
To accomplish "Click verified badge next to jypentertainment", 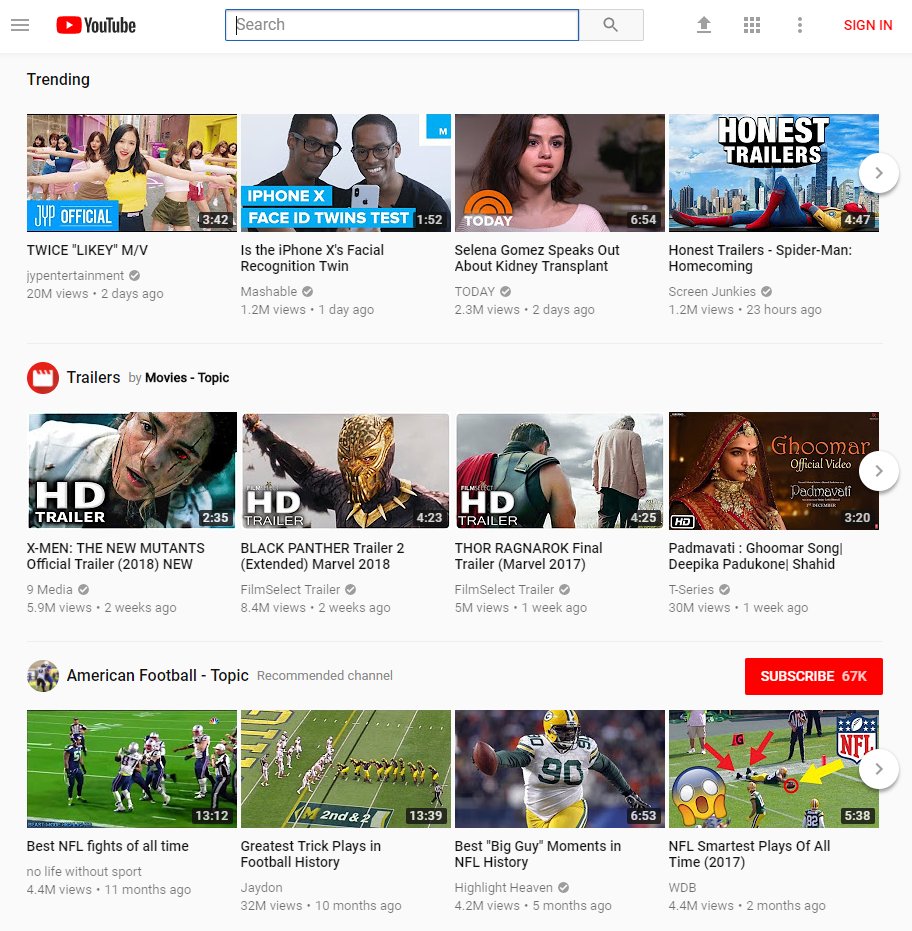I will tap(135, 276).
